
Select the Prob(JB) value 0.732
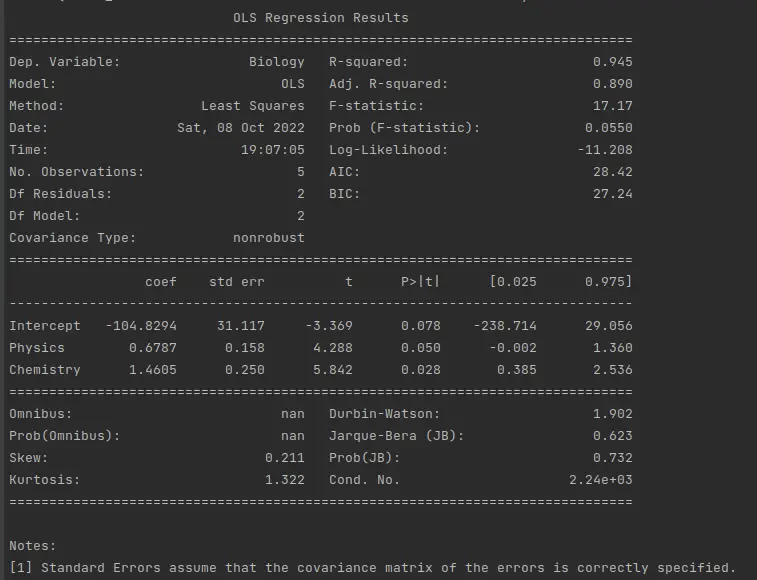click(x=613, y=458)
